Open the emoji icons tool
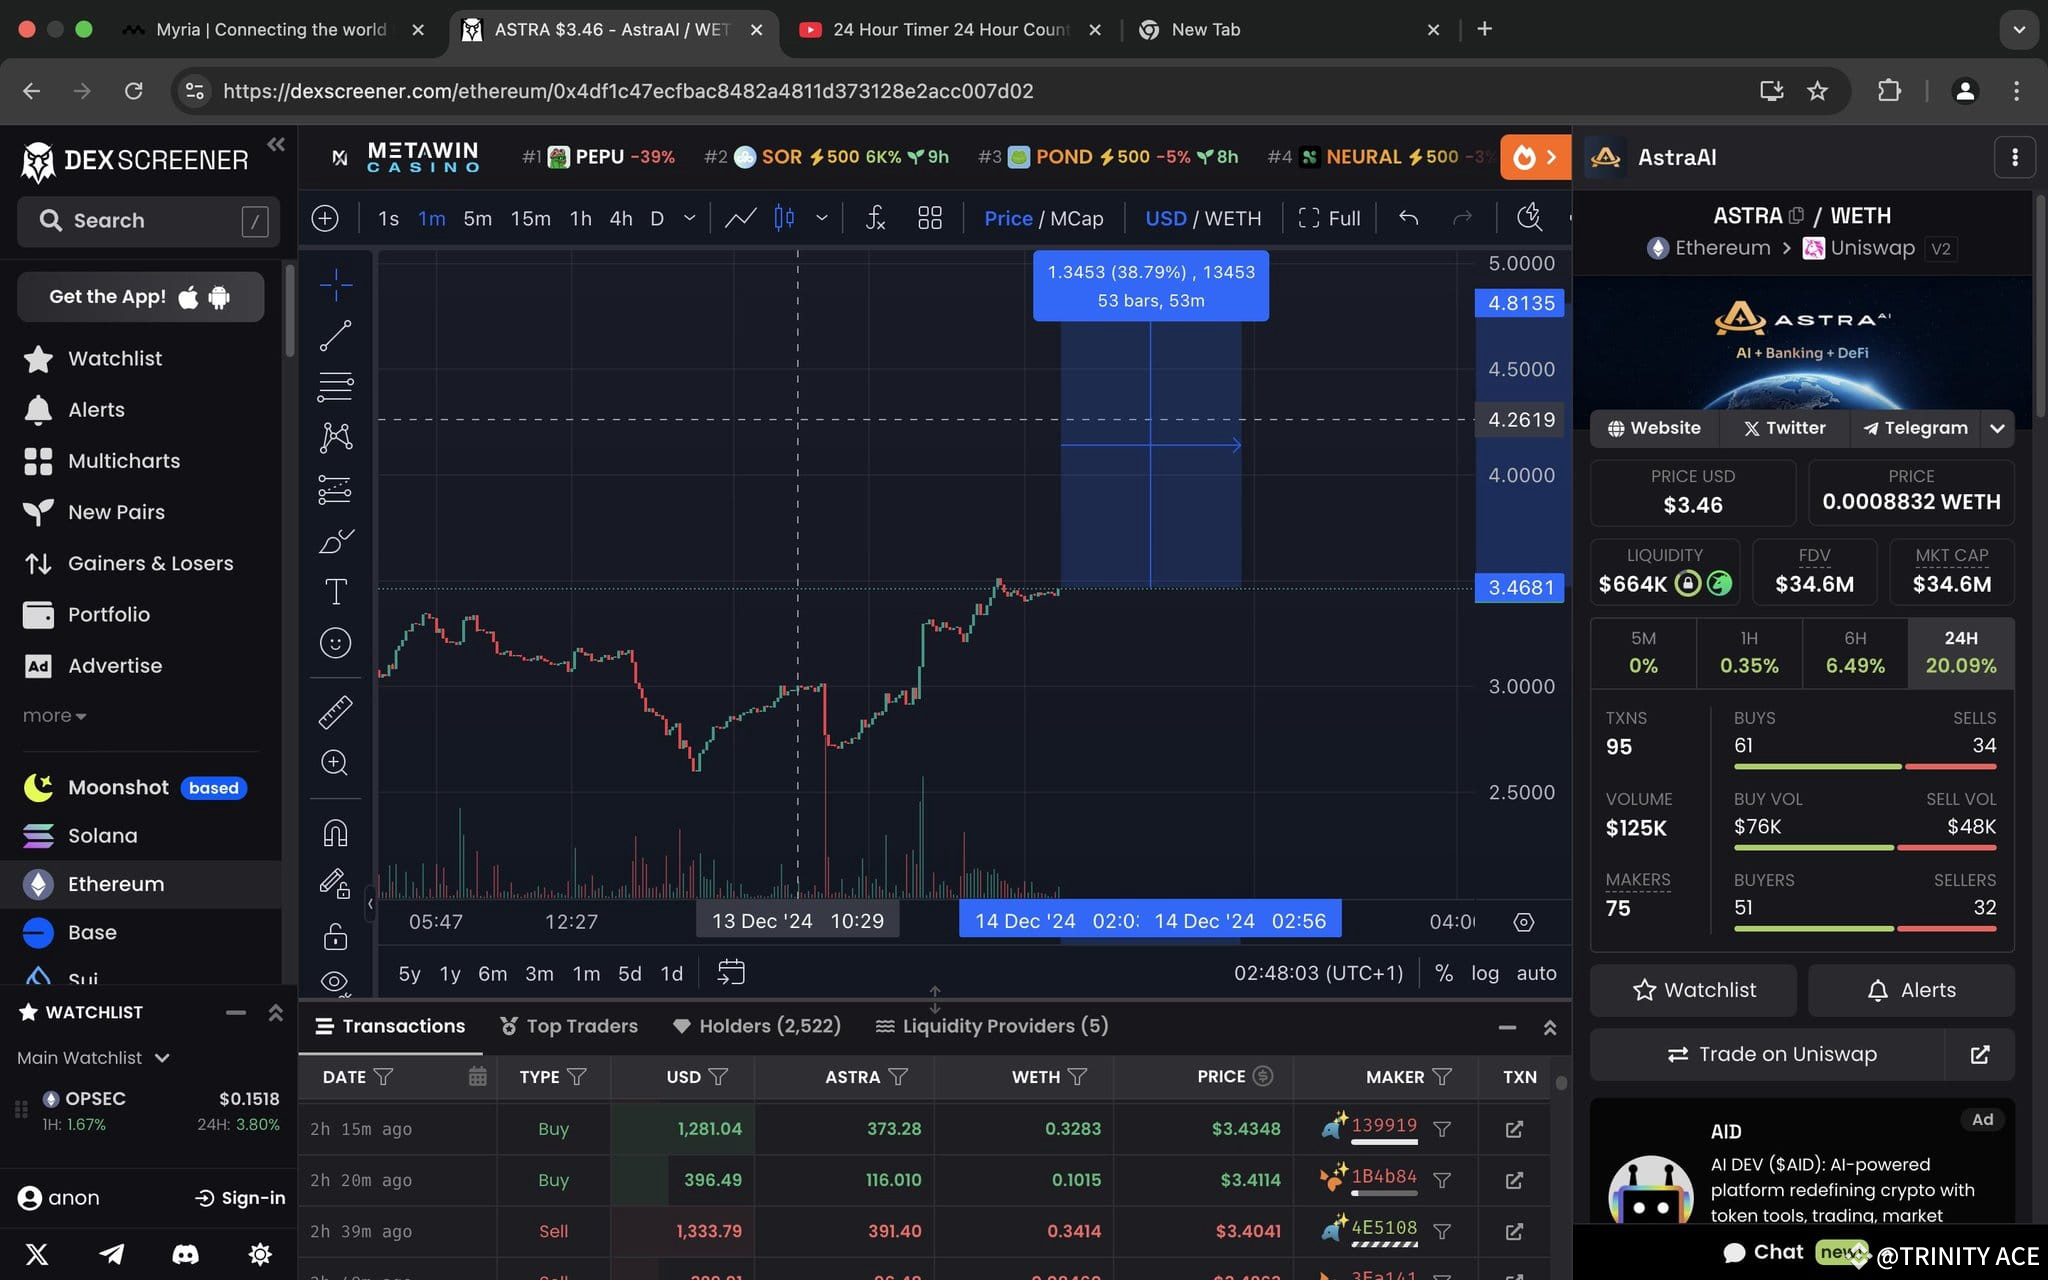Viewport: 2048px width, 1280px height. pyautogui.click(x=335, y=643)
